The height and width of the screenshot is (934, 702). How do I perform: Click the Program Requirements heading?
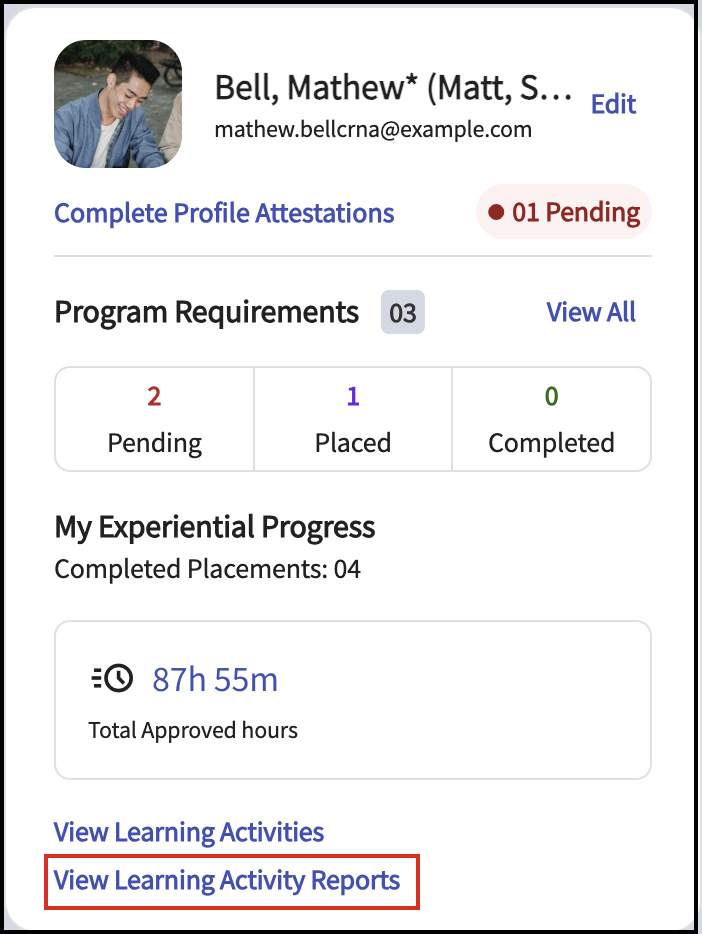coord(206,313)
